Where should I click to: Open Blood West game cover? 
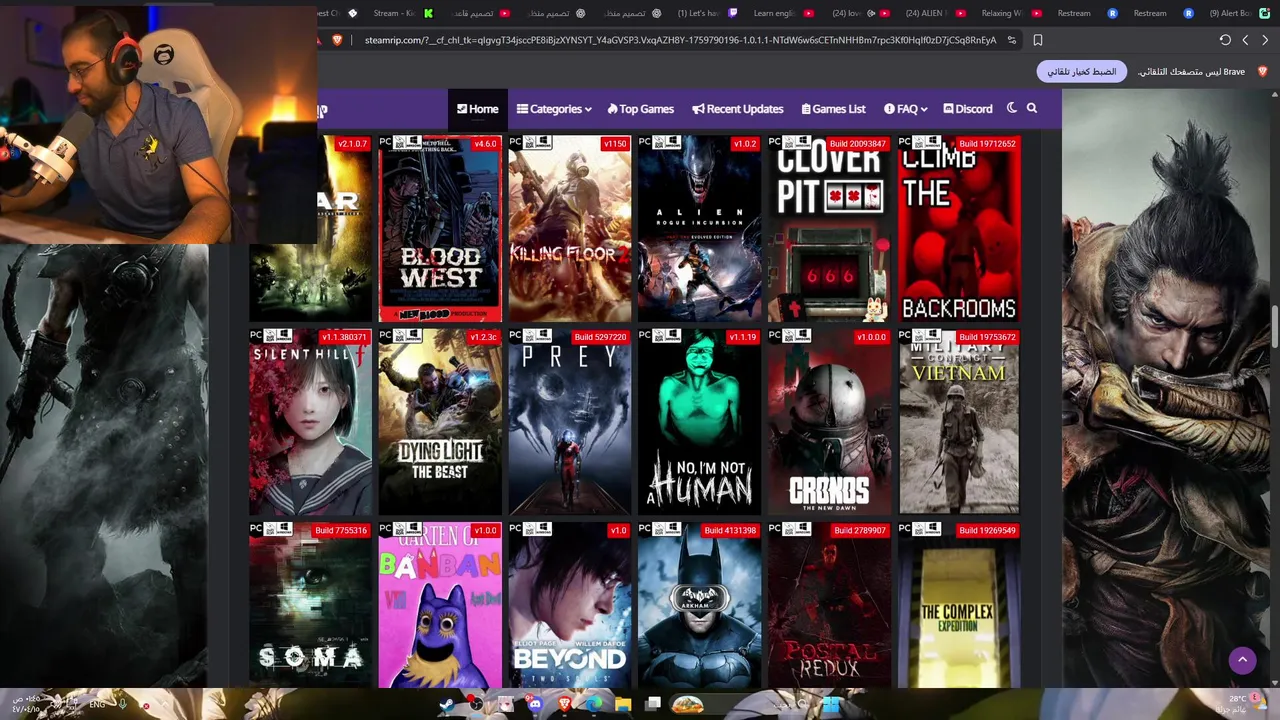coord(440,229)
